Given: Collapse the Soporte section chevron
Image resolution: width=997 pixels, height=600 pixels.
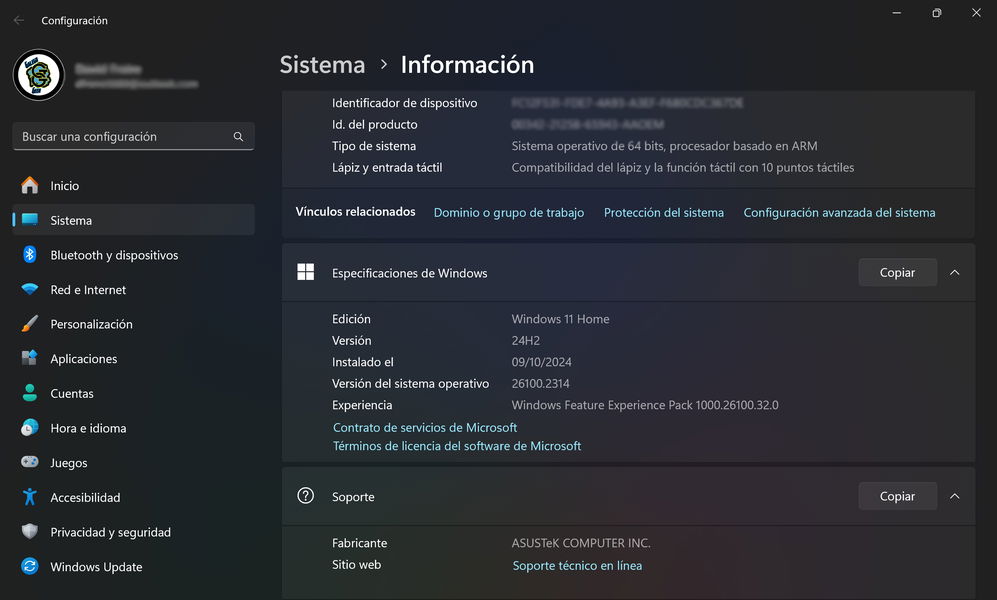Looking at the screenshot, I should pyautogui.click(x=954, y=496).
